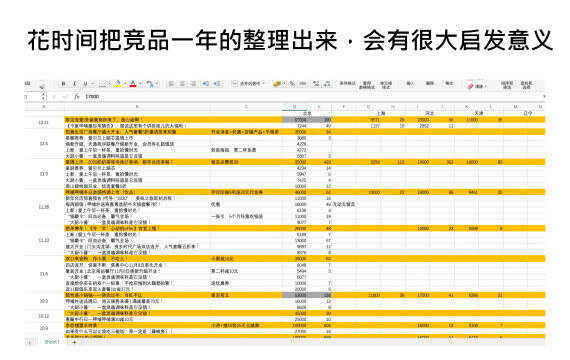The height and width of the screenshot is (360, 570).
Task: Align text left in toolbar
Action: point(171,84)
